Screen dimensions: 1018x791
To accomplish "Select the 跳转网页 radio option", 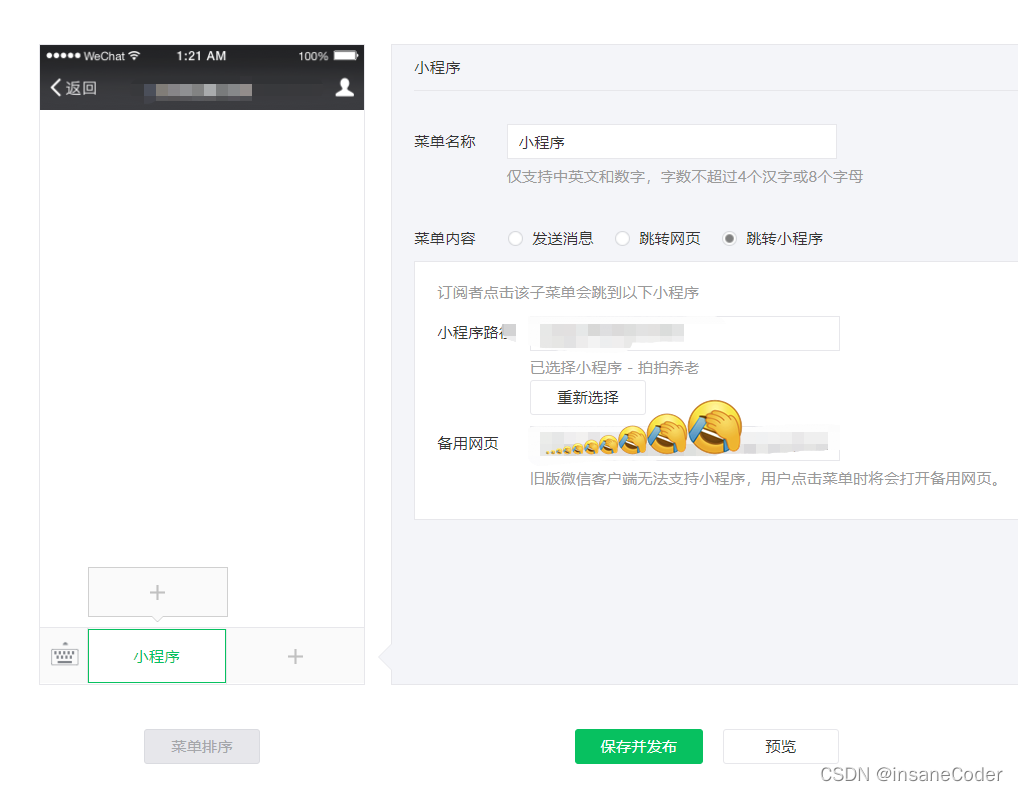I will coord(621,238).
